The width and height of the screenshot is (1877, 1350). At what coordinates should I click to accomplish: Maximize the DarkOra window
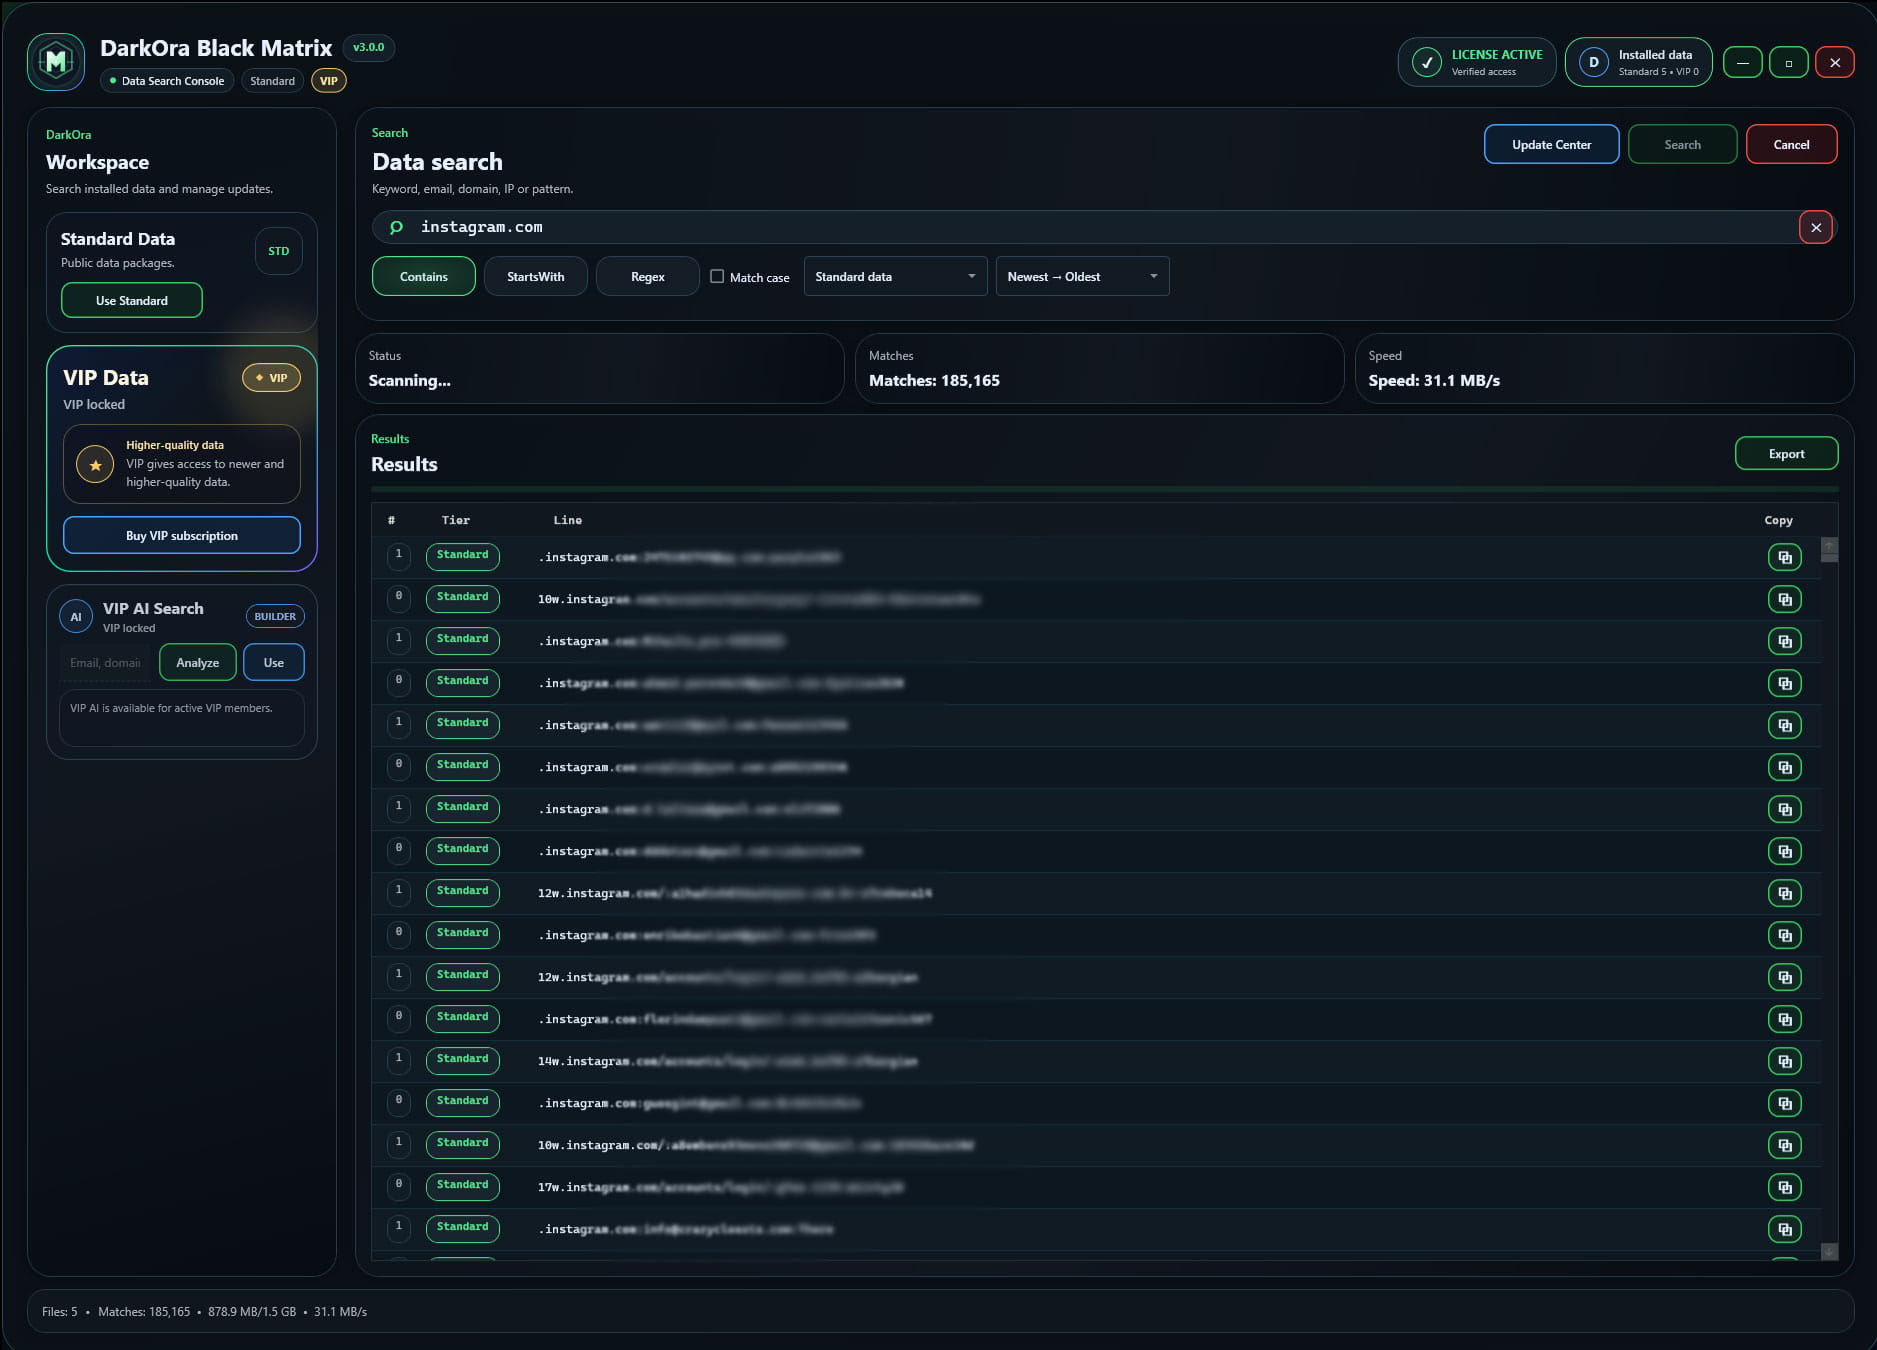(x=1789, y=62)
